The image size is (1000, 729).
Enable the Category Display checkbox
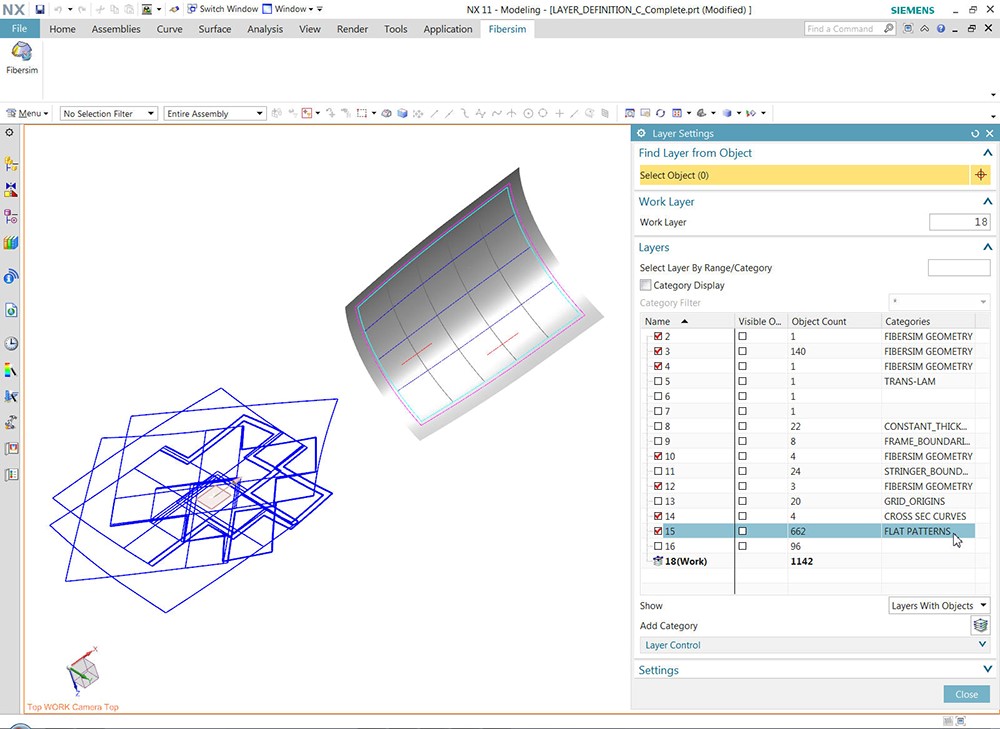pyautogui.click(x=645, y=285)
